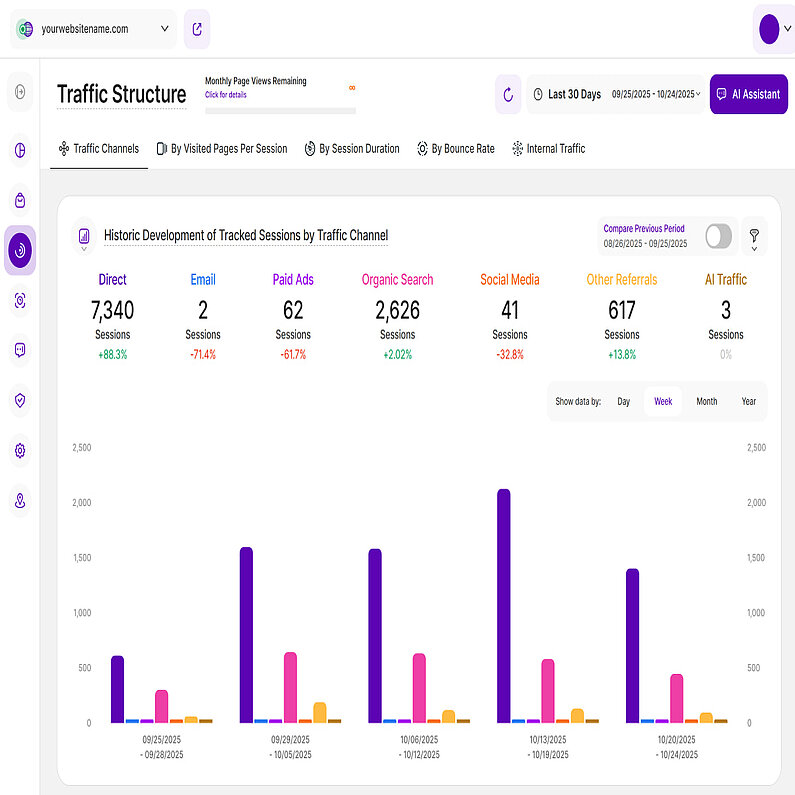Image resolution: width=795 pixels, height=795 pixels.
Task: Open the shopping bag sidebar icon
Action: [x=20, y=201]
